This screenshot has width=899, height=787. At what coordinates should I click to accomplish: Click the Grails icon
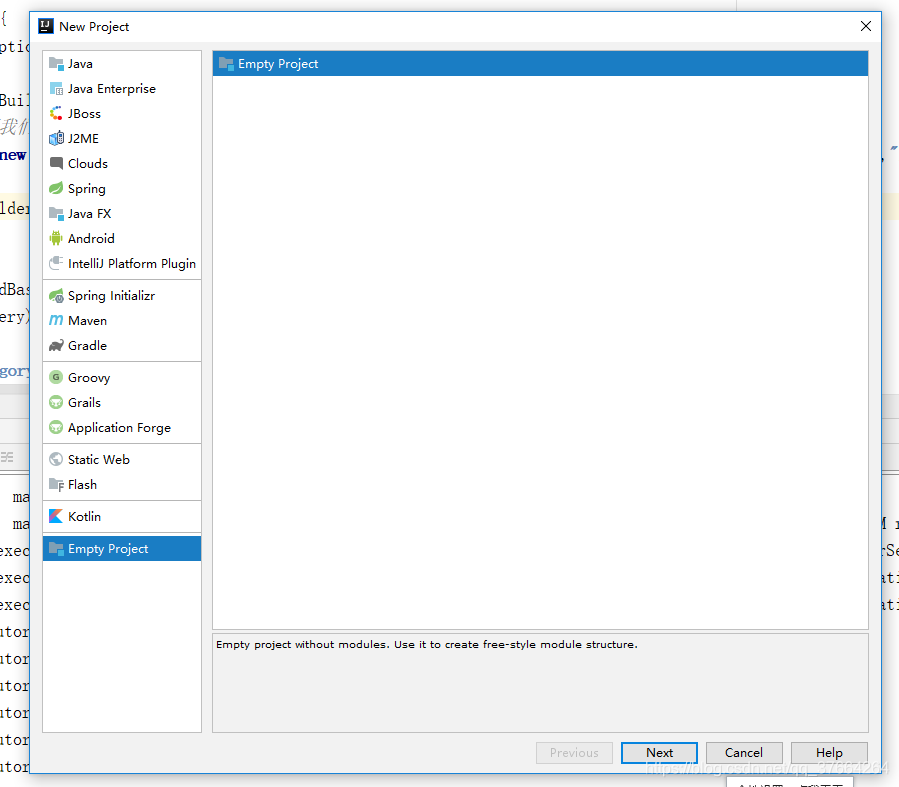56,402
